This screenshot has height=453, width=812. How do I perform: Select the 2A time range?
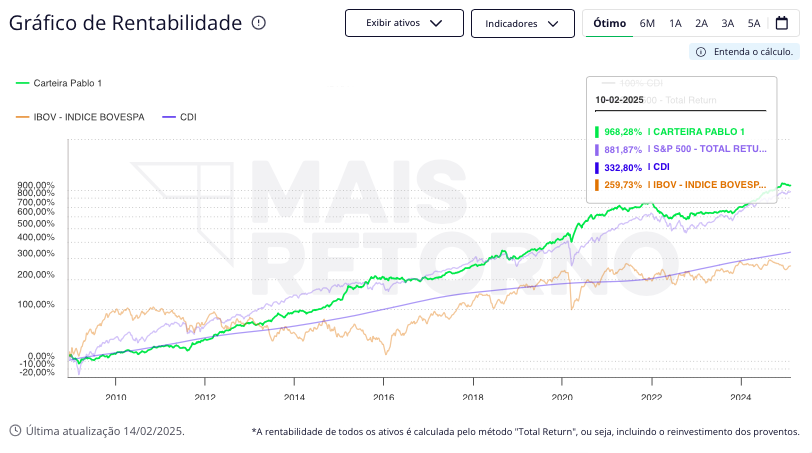701,23
